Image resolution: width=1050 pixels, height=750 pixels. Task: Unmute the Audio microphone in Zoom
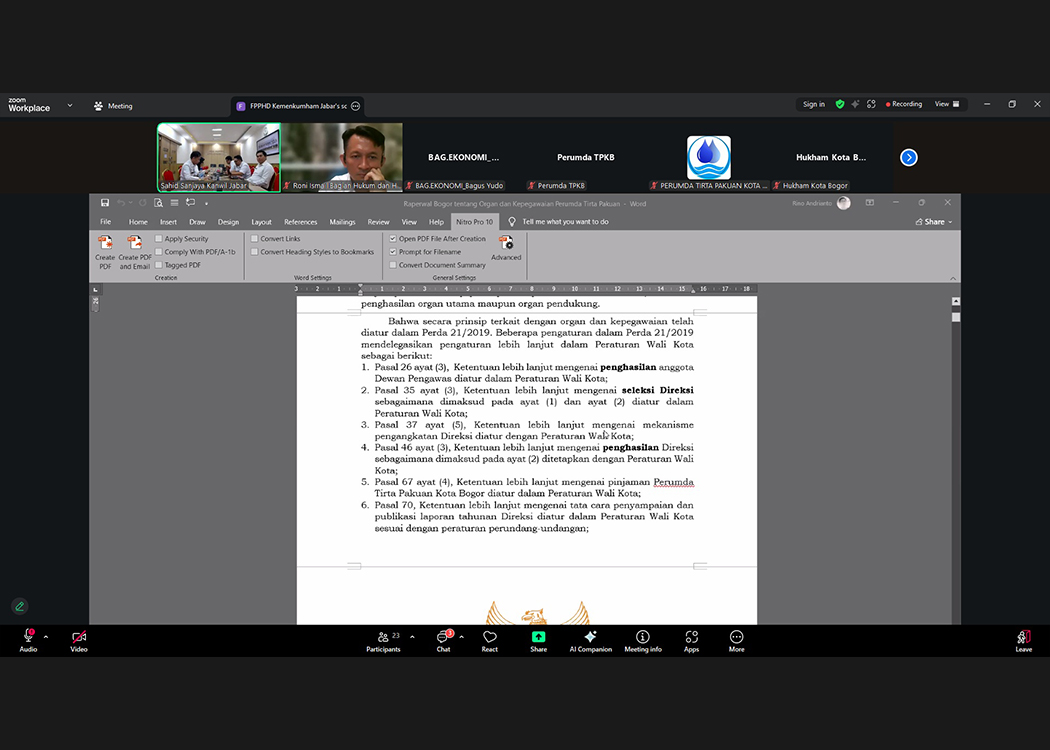[28, 638]
